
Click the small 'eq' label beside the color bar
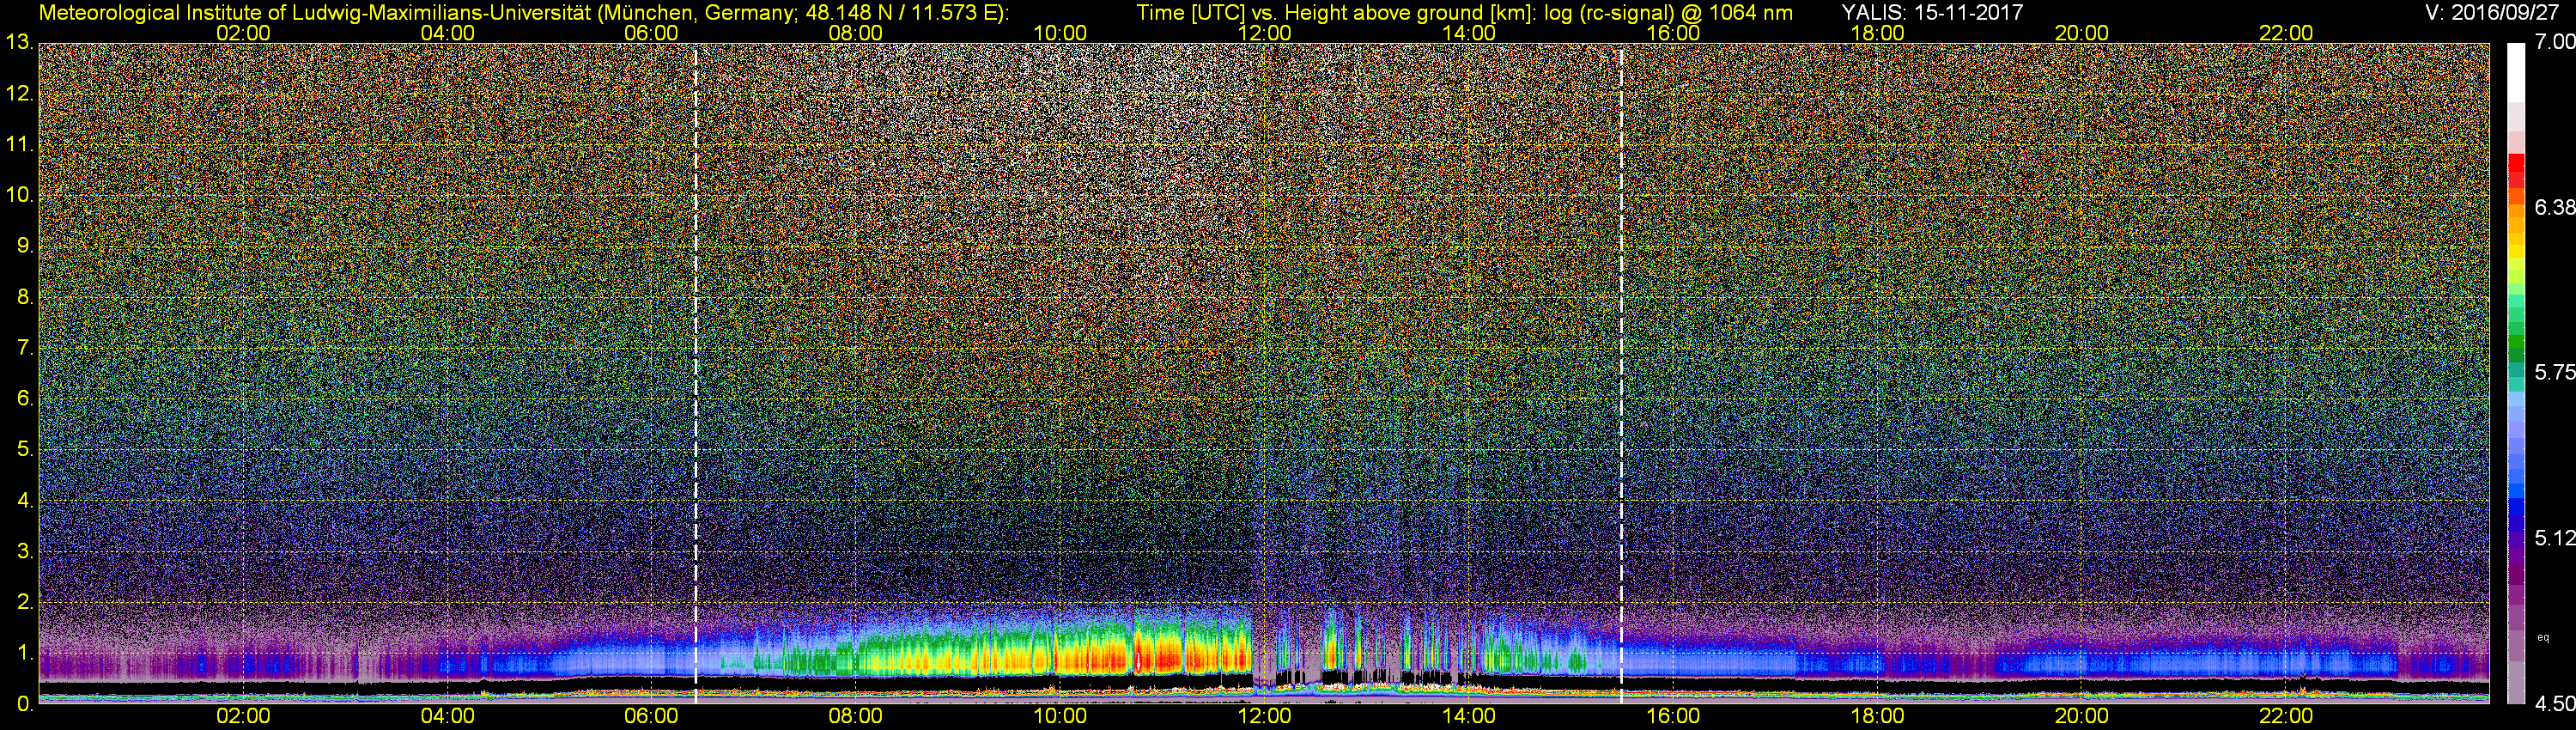click(2543, 637)
